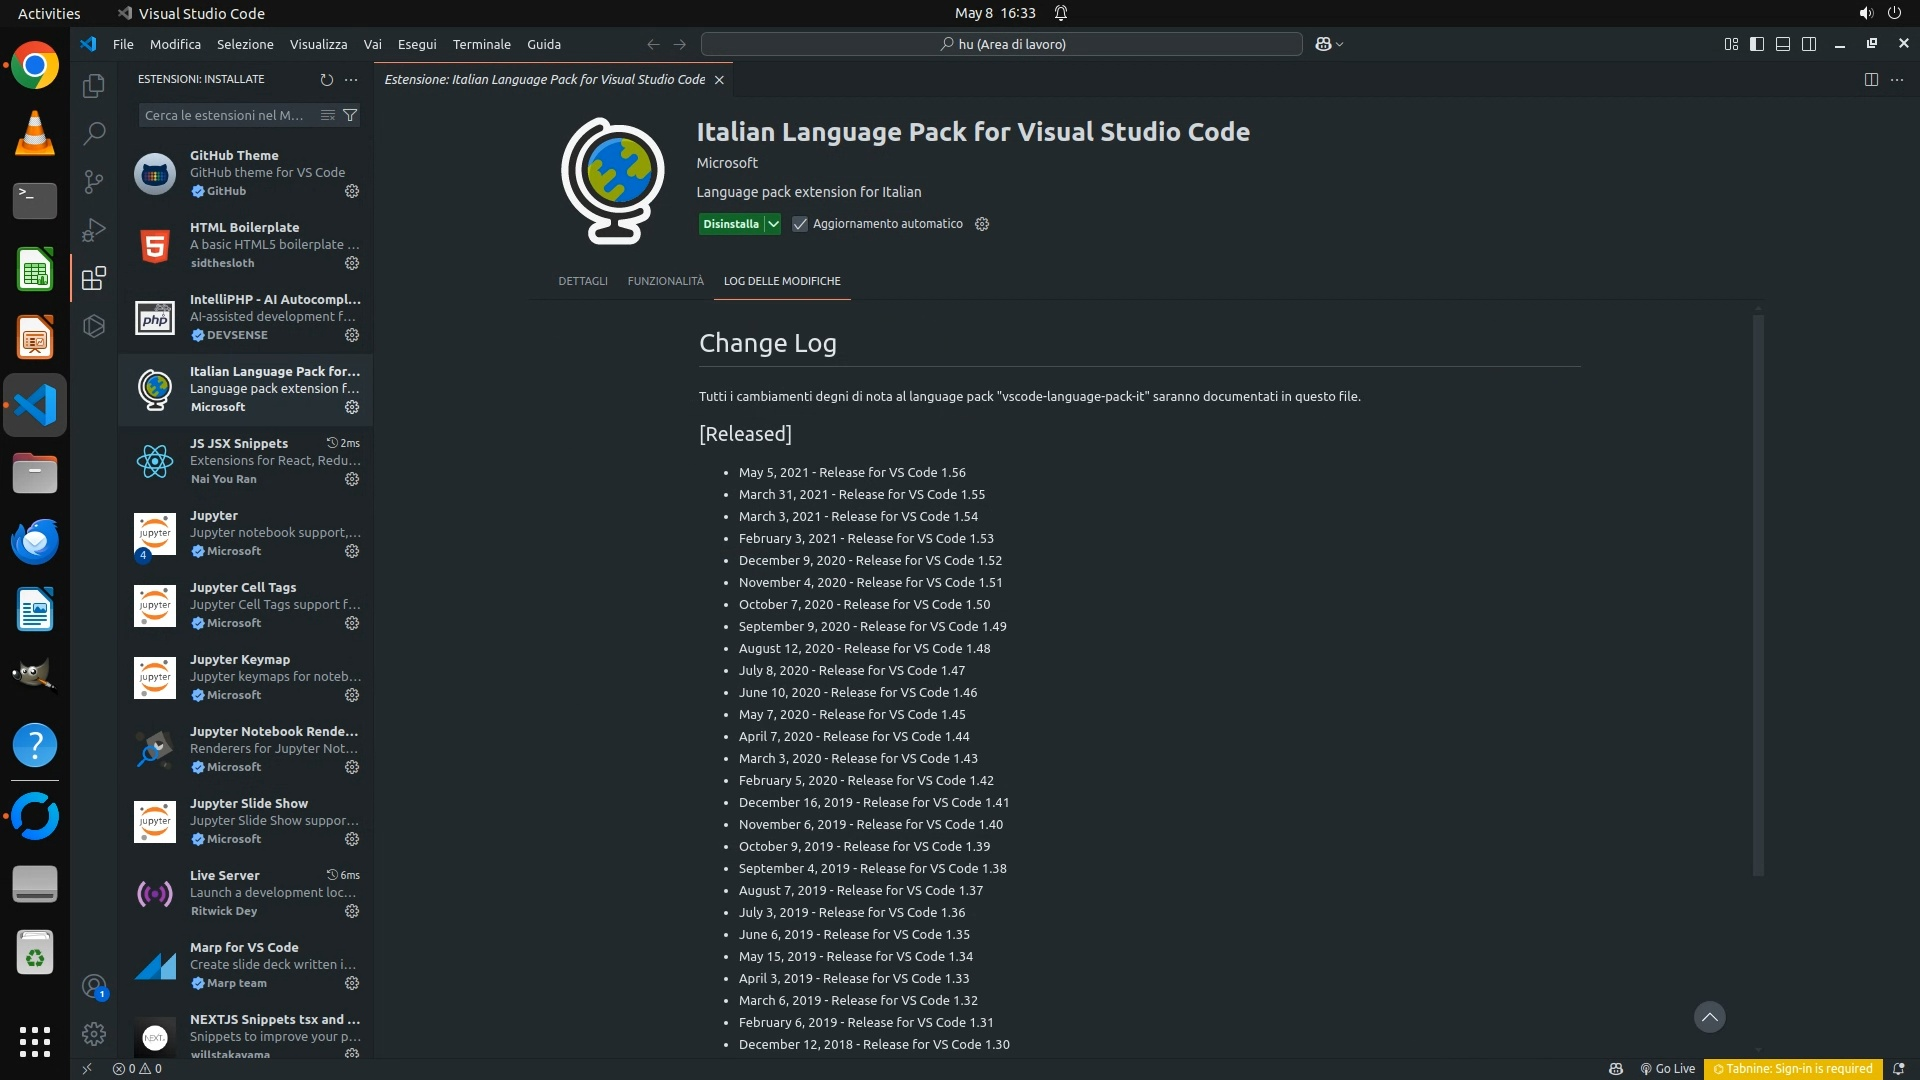
Task: Open Copilot chat dropdown next to search bar
Action: [x=1340, y=44]
